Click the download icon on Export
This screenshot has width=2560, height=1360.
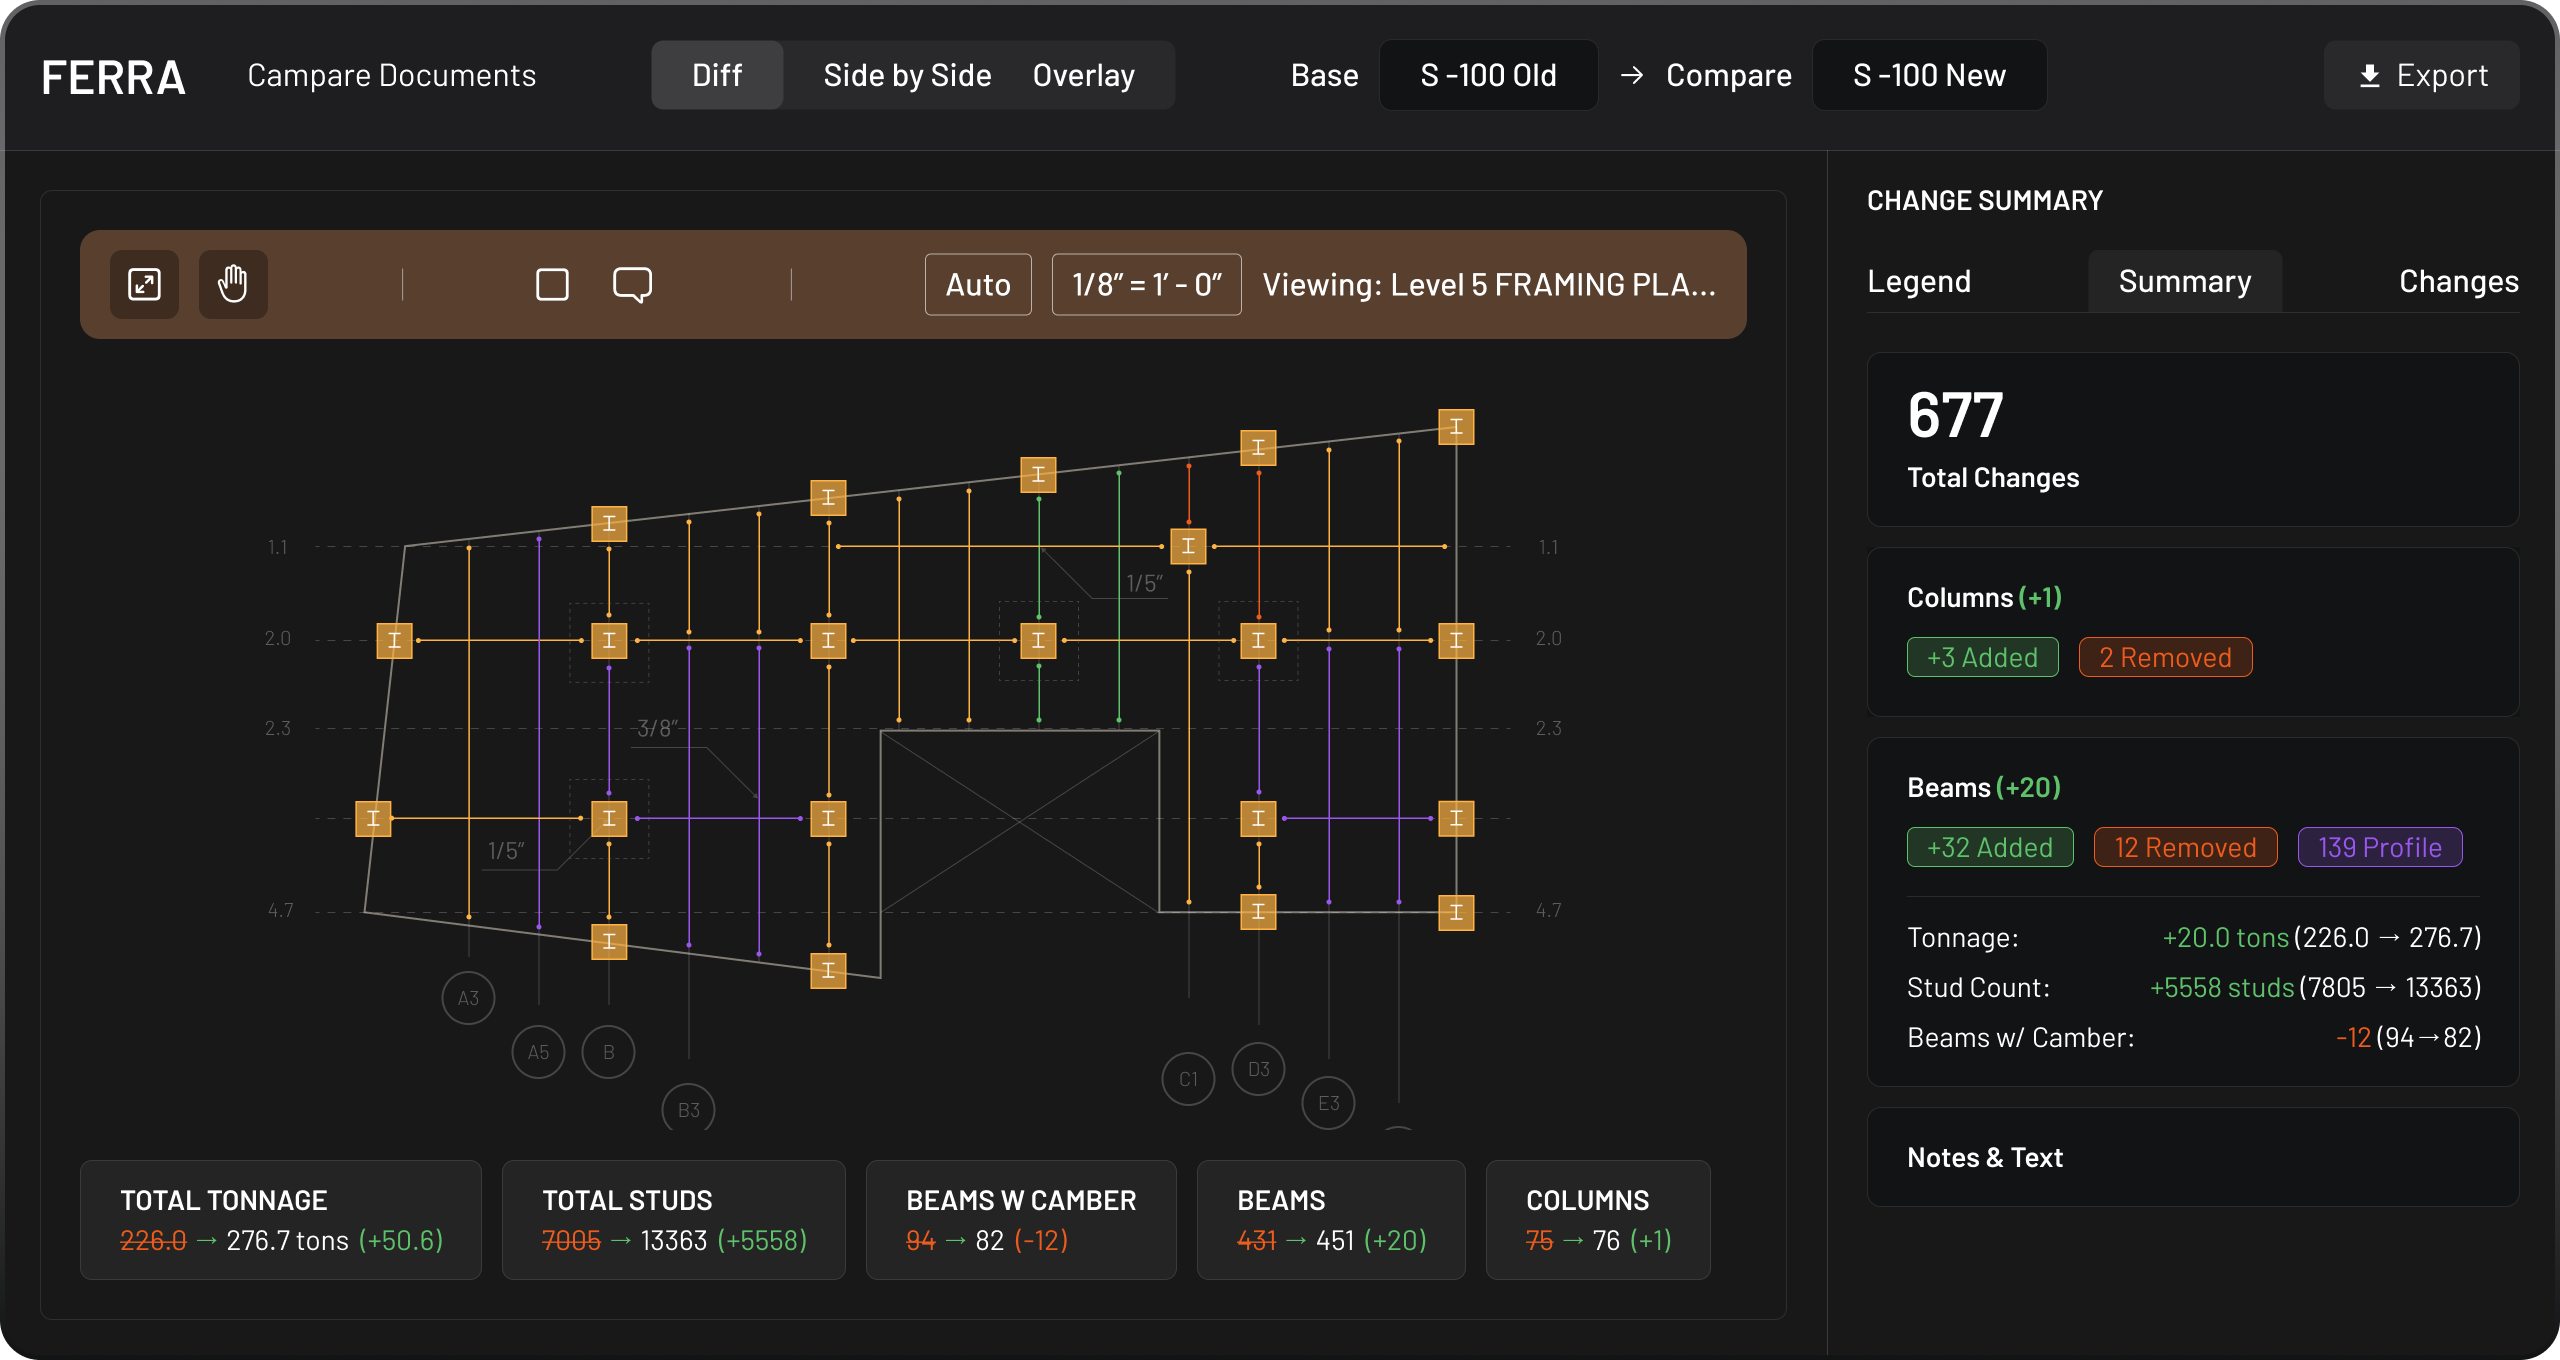2369,76
